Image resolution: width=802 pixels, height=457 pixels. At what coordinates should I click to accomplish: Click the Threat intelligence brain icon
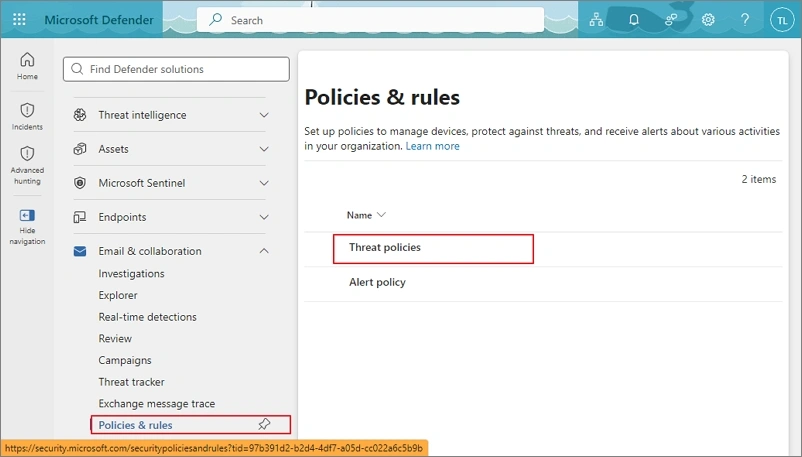tap(80, 115)
